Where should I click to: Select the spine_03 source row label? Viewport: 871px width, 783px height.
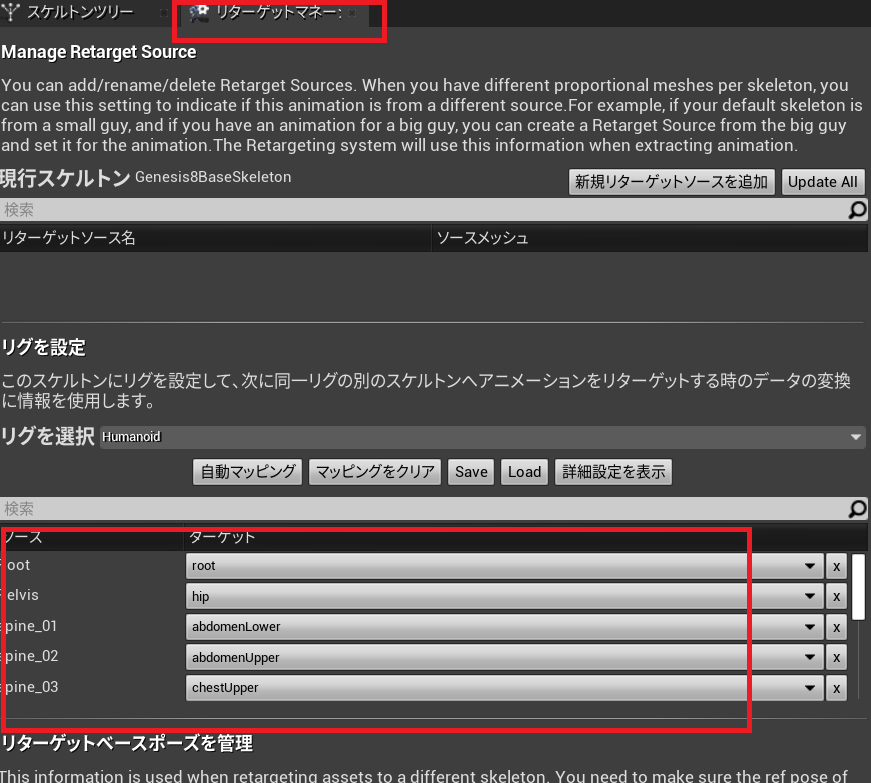(x=29, y=687)
